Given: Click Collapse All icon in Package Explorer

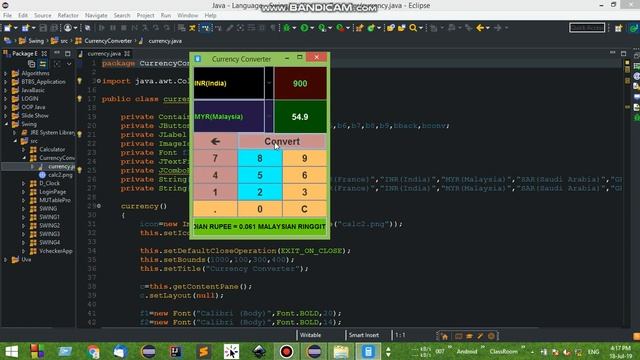Looking at the screenshot, I should (x=31, y=64).
